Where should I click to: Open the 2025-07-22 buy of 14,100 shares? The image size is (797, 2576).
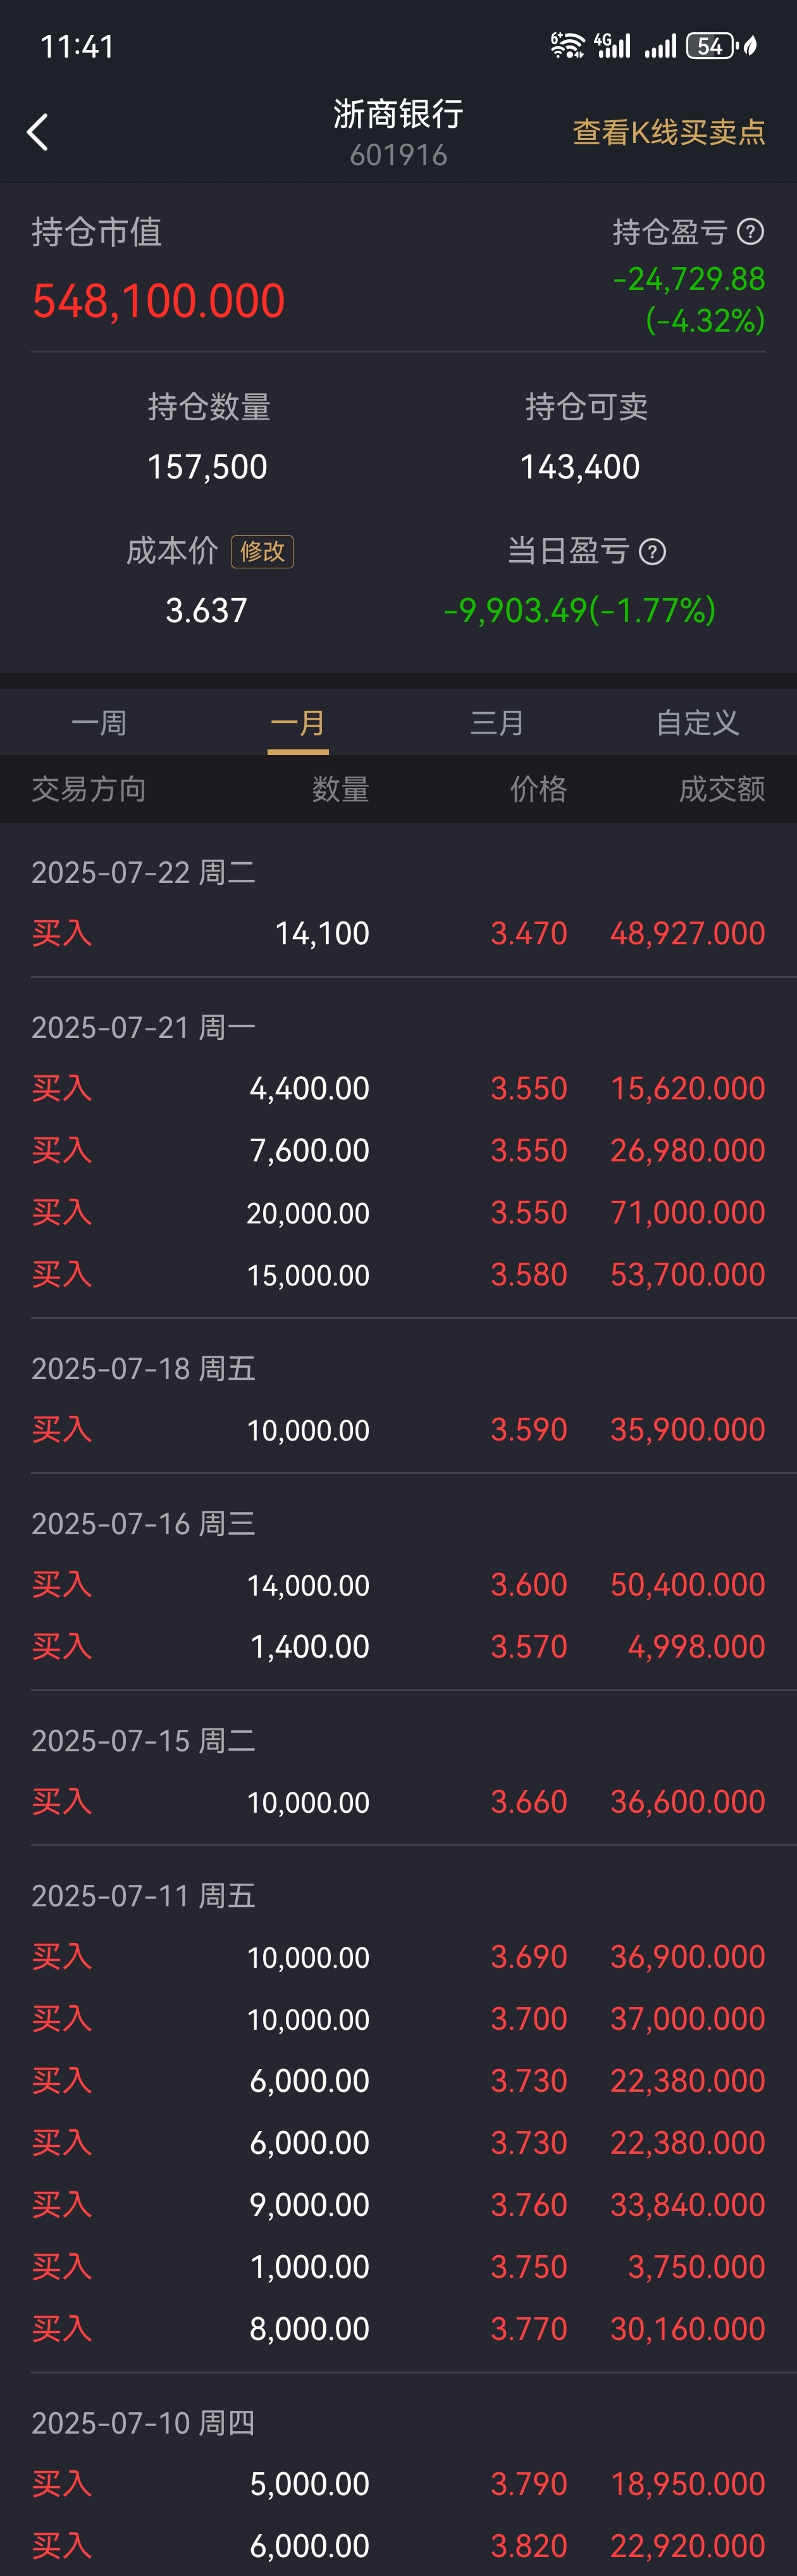(x=398, y=933)
